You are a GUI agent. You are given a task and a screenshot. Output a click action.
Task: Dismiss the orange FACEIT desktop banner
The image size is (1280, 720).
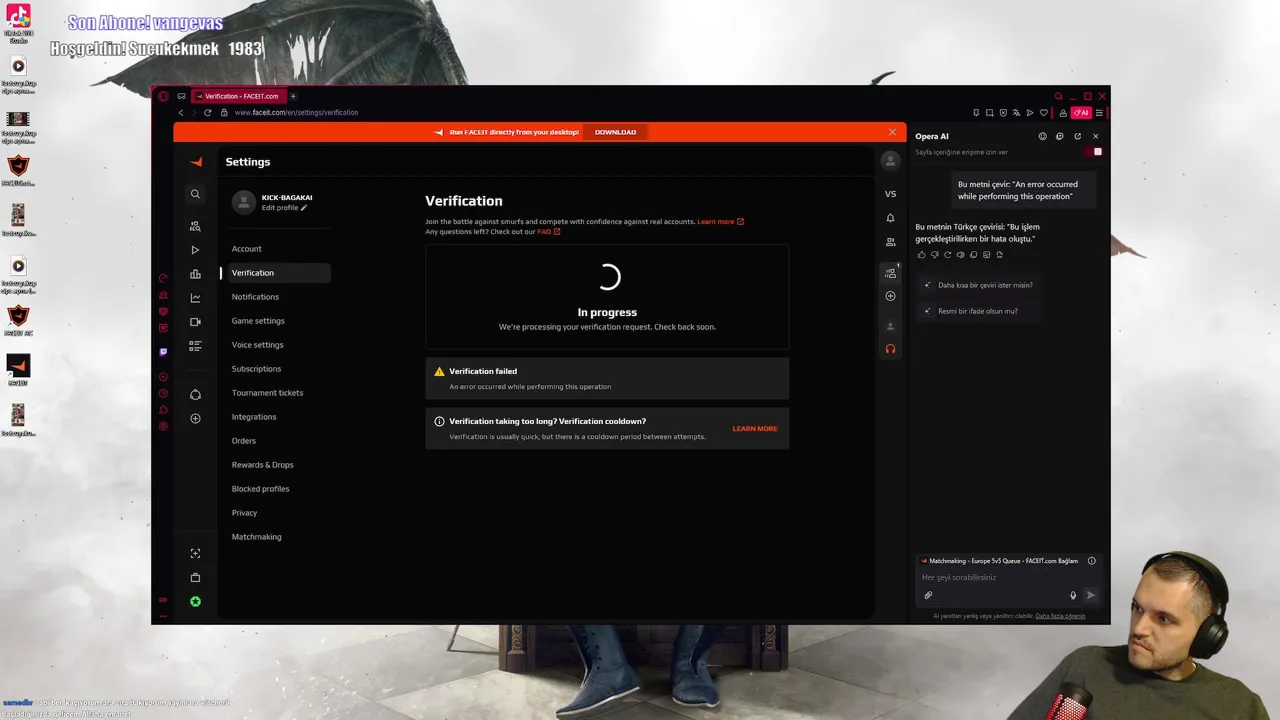892,132
